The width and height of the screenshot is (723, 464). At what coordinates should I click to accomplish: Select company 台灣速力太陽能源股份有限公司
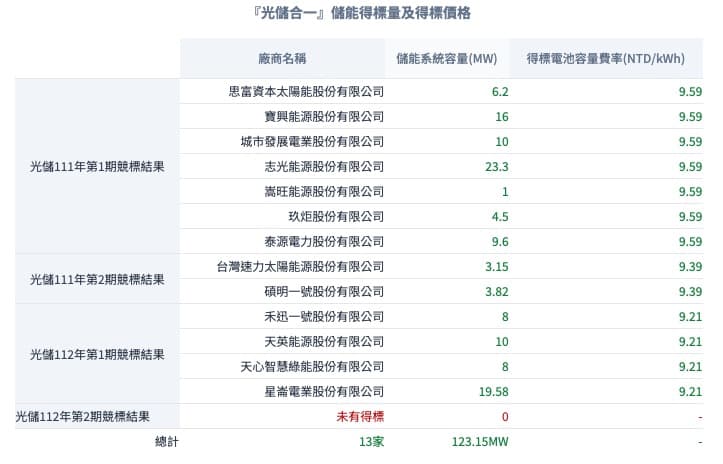(x=300, y=267)
